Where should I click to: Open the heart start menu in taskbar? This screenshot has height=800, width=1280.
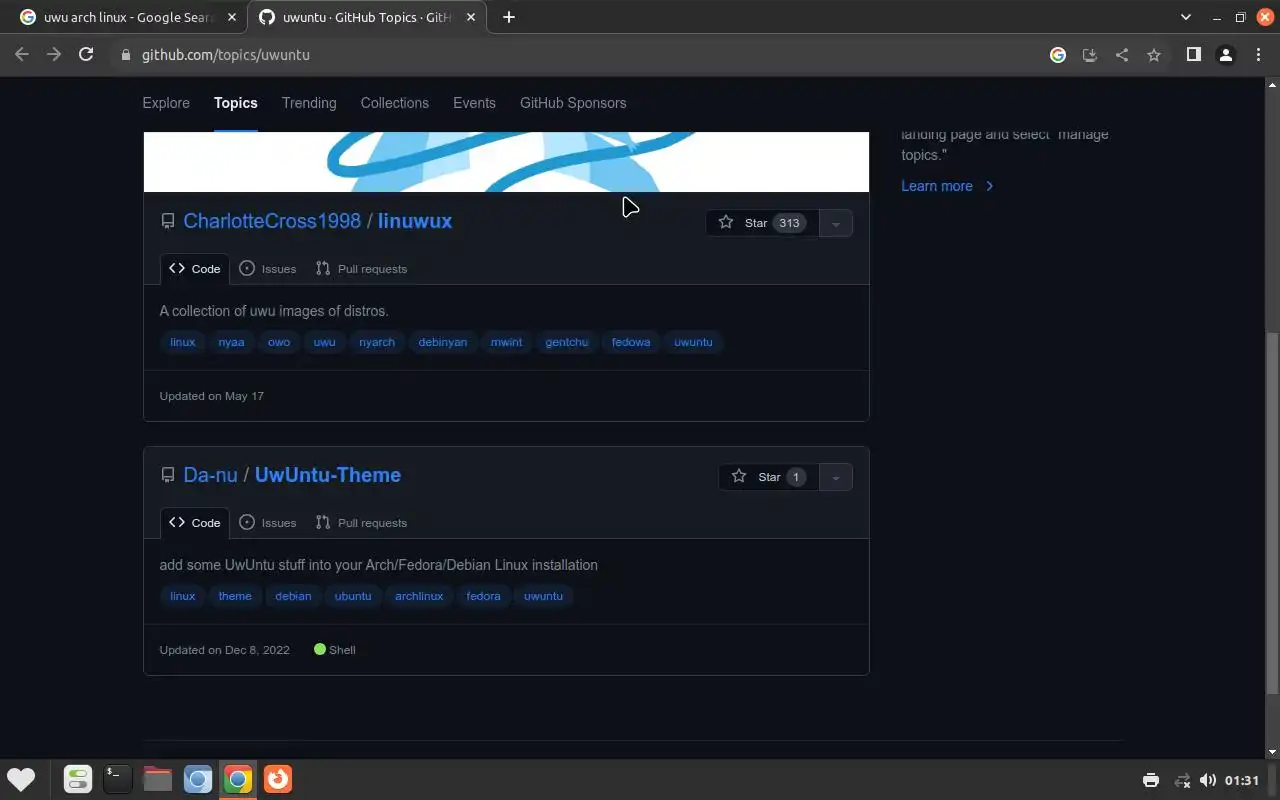click(21, 779)
